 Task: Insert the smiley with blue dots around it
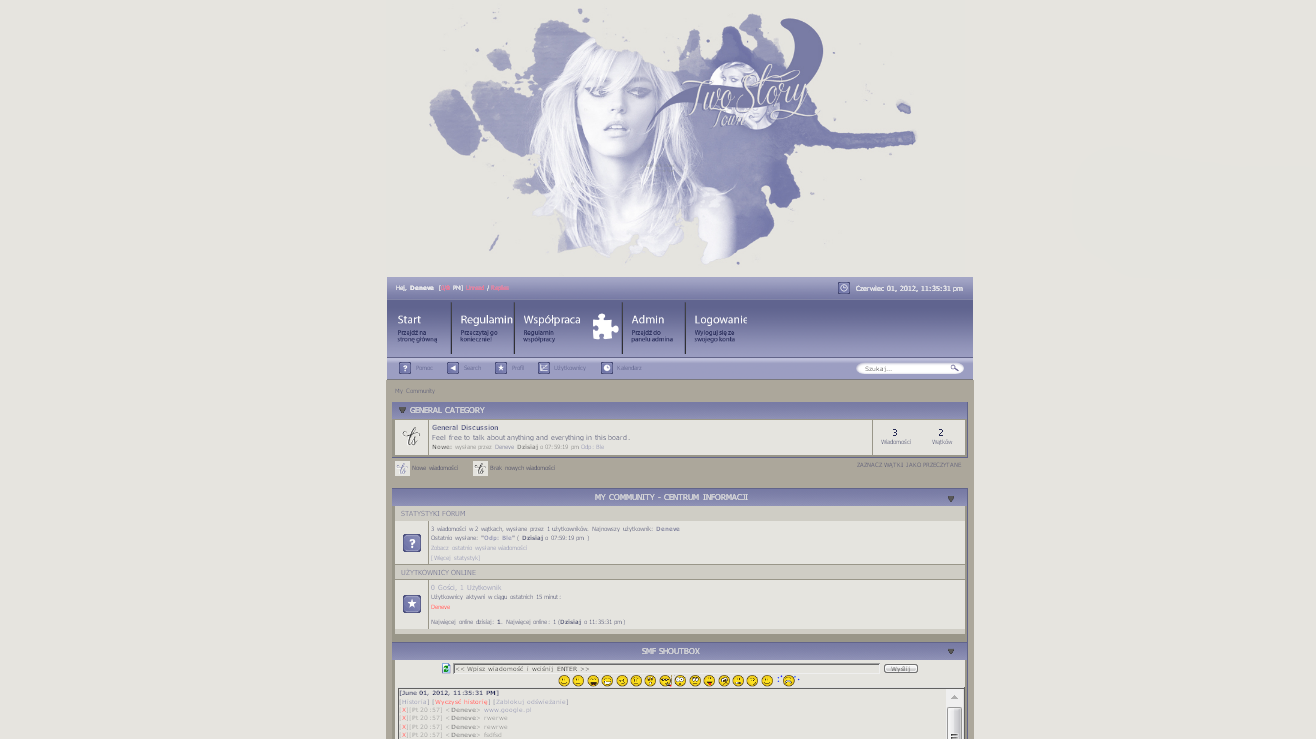pos(788,681)
